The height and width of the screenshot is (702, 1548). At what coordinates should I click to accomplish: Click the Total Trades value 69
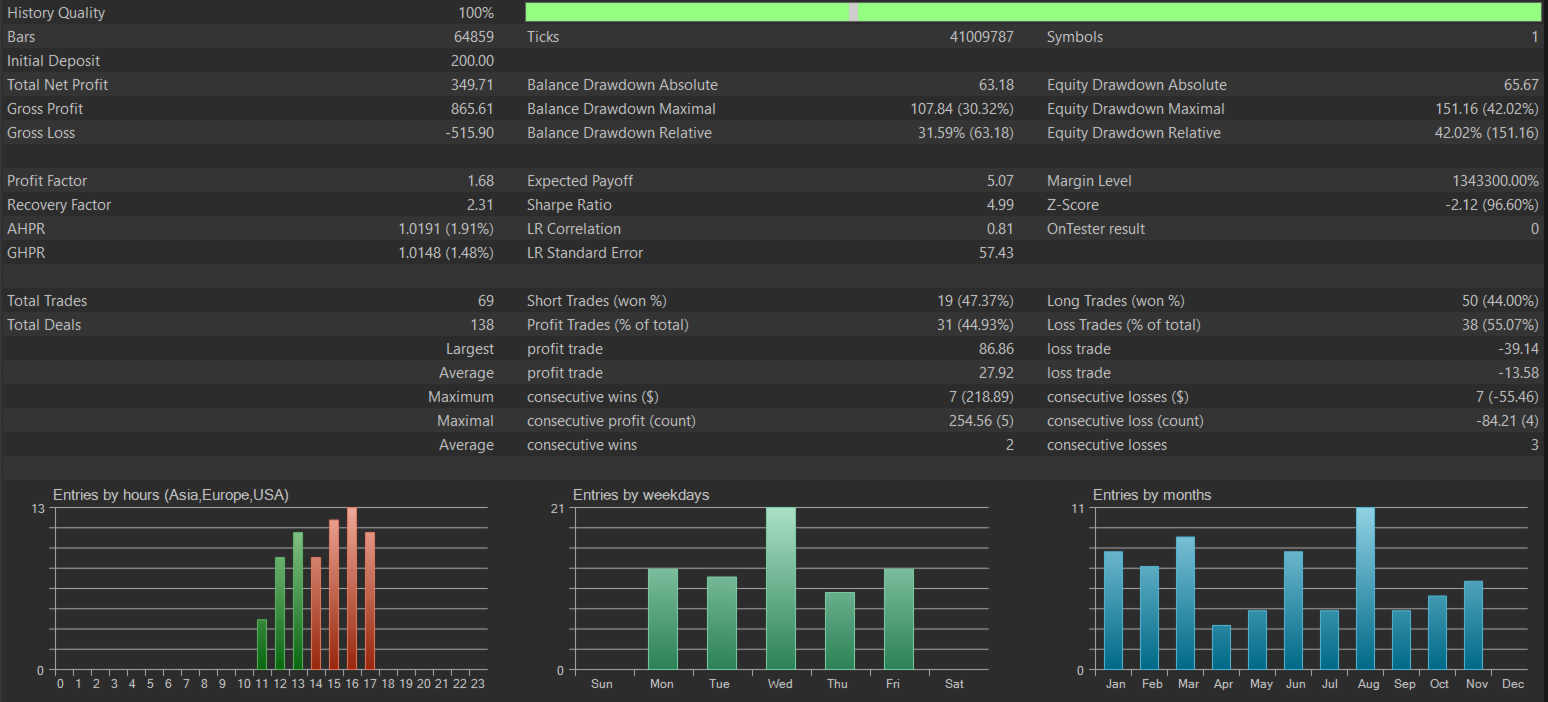[485, 301]
